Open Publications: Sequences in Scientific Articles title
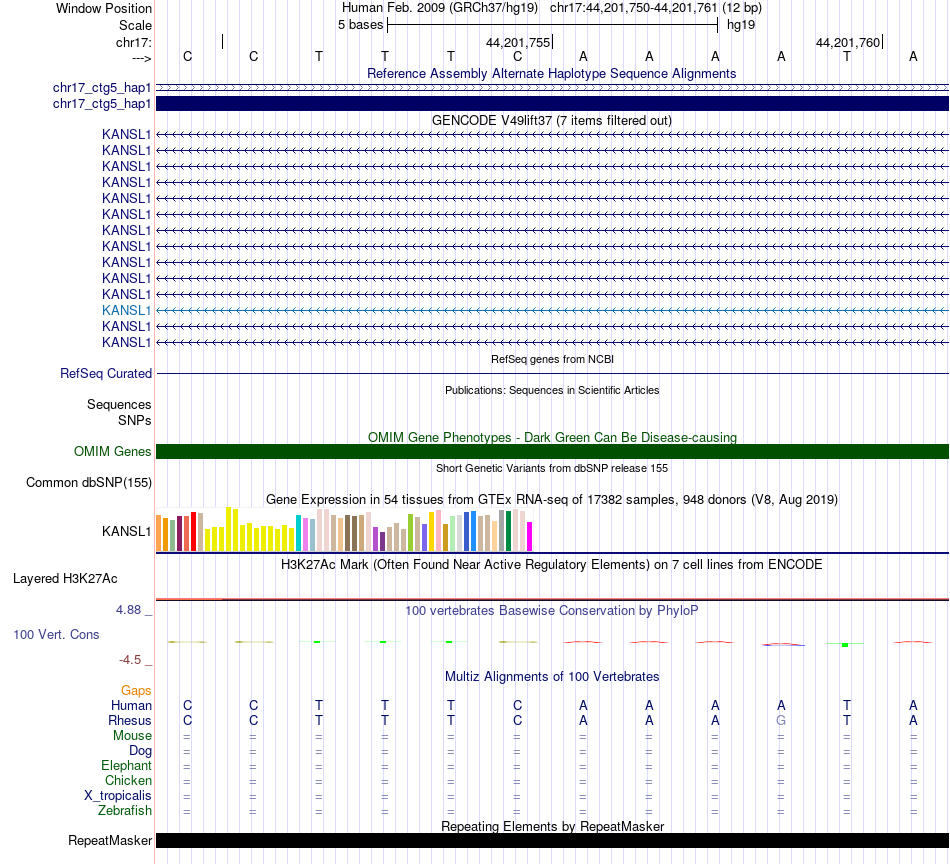This screenshot has width=950, height=864. coord(552,390)
